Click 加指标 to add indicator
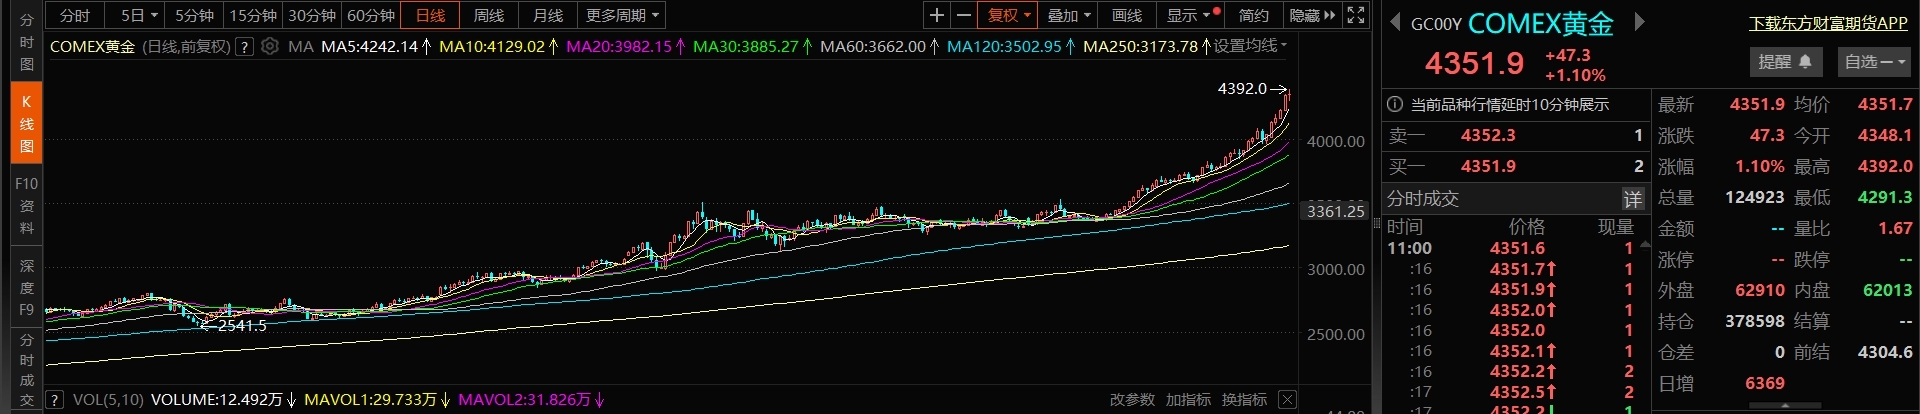 [x=1188, y=400]
